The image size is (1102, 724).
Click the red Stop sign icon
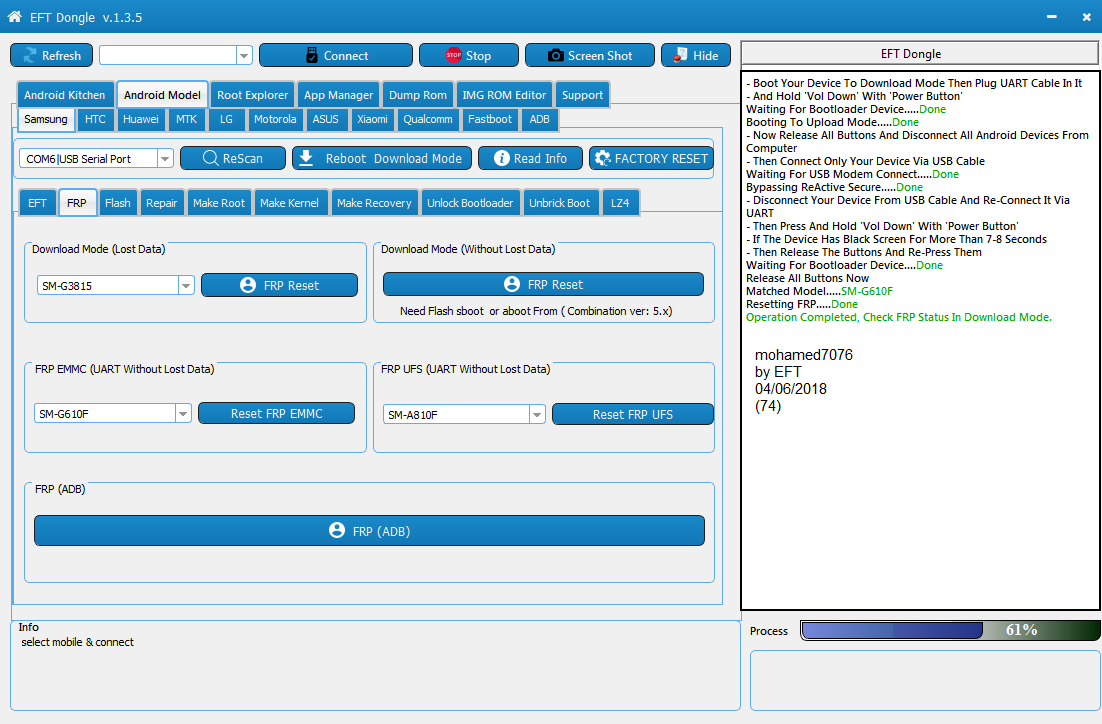pyautogui.click(x=453, y=55)
